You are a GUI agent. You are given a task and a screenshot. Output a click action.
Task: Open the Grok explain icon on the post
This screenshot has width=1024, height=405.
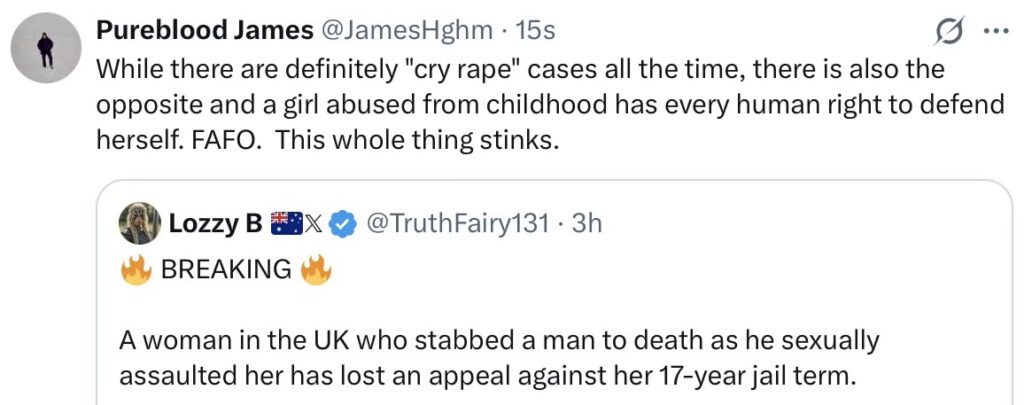click(x=950, y=32)
